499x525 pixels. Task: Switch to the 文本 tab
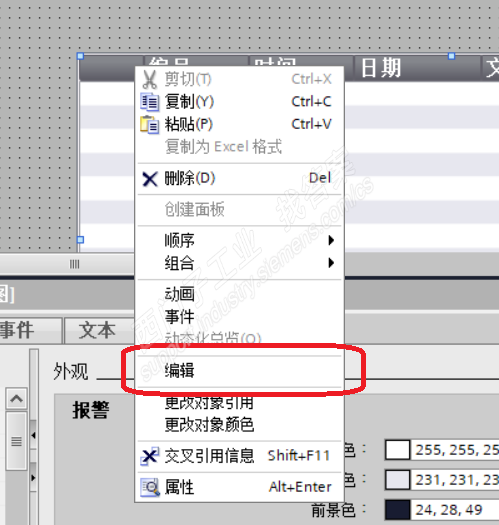click(x=98, y=330)
